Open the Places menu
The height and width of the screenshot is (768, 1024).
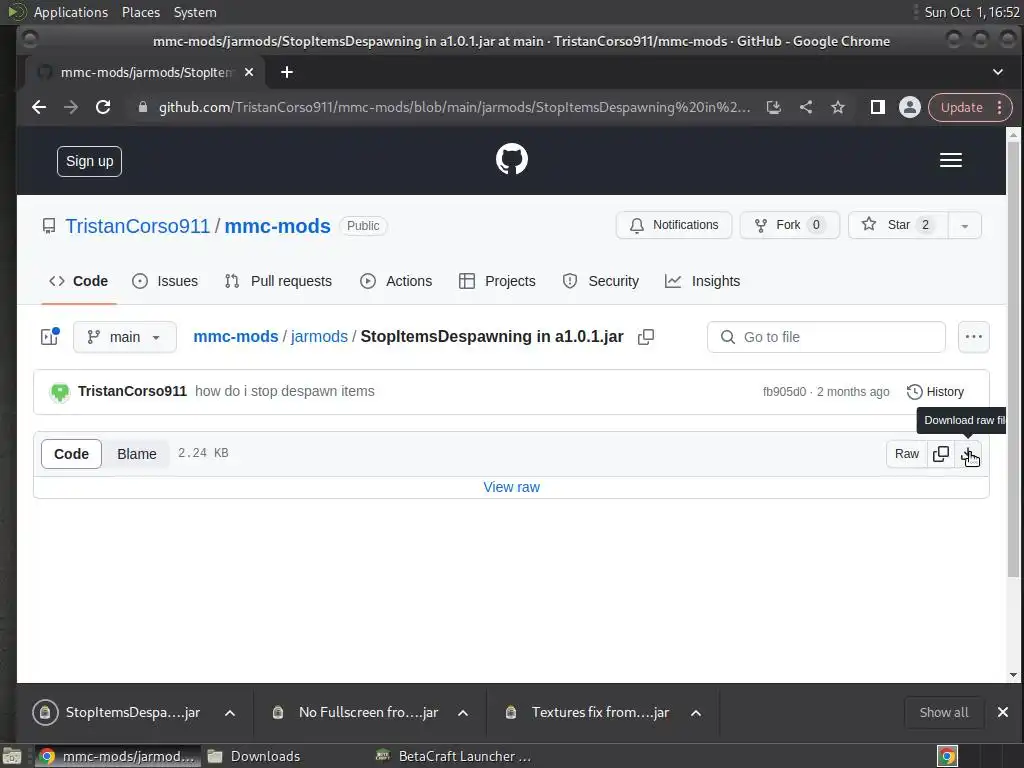[141, 12]
